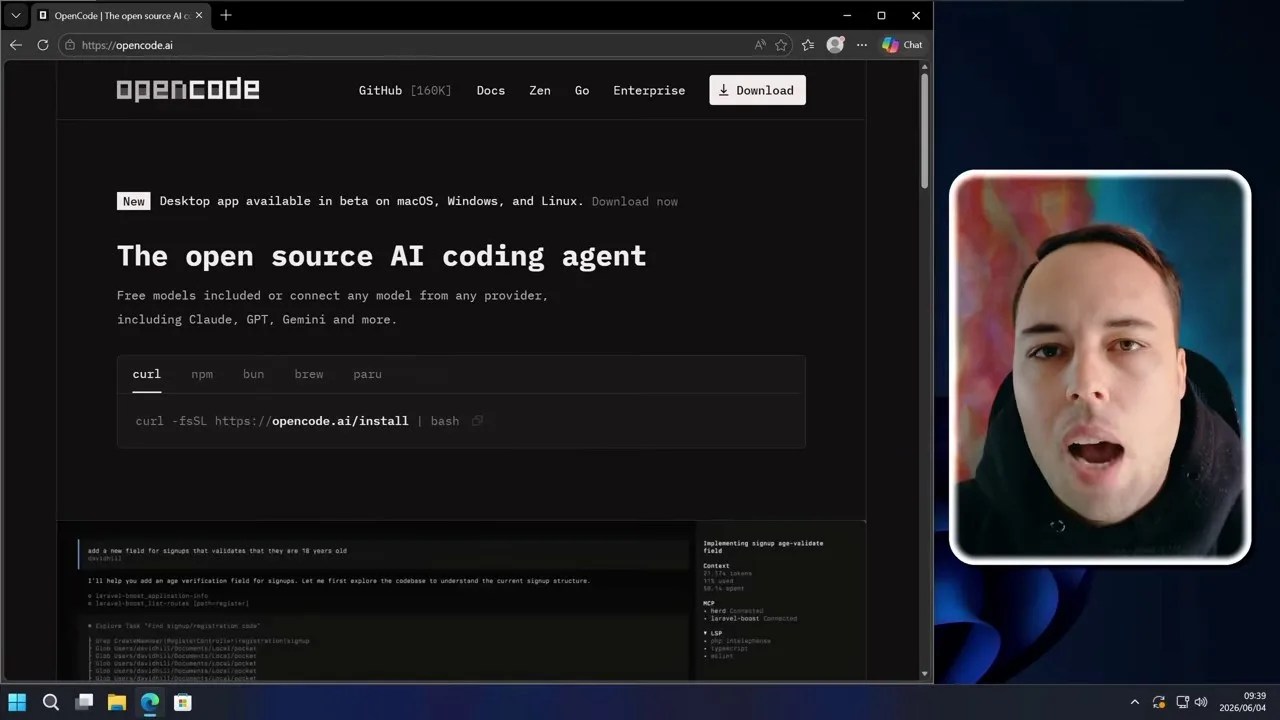Click the scrollbar down arrow
The height and width of the screenshot is (720, 1280).
pyautogui.click(x=924, y=674)
